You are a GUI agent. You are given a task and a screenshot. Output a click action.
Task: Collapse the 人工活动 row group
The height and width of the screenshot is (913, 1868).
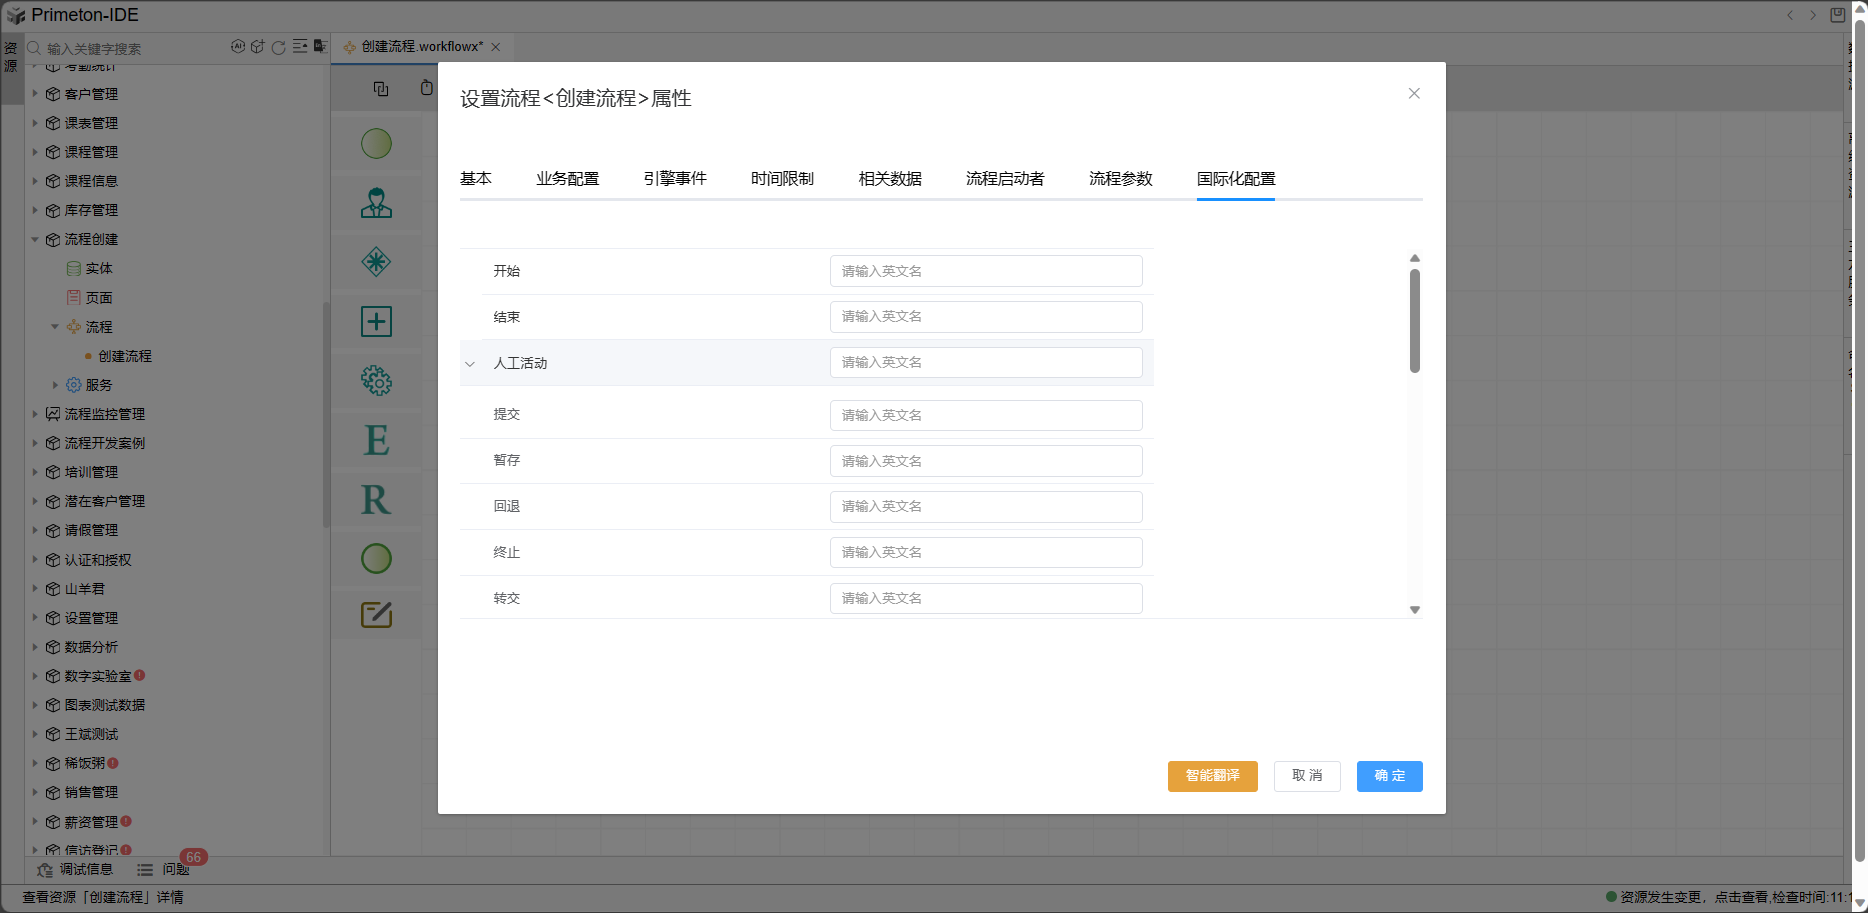pyautogui.click(x=470, y=364)
